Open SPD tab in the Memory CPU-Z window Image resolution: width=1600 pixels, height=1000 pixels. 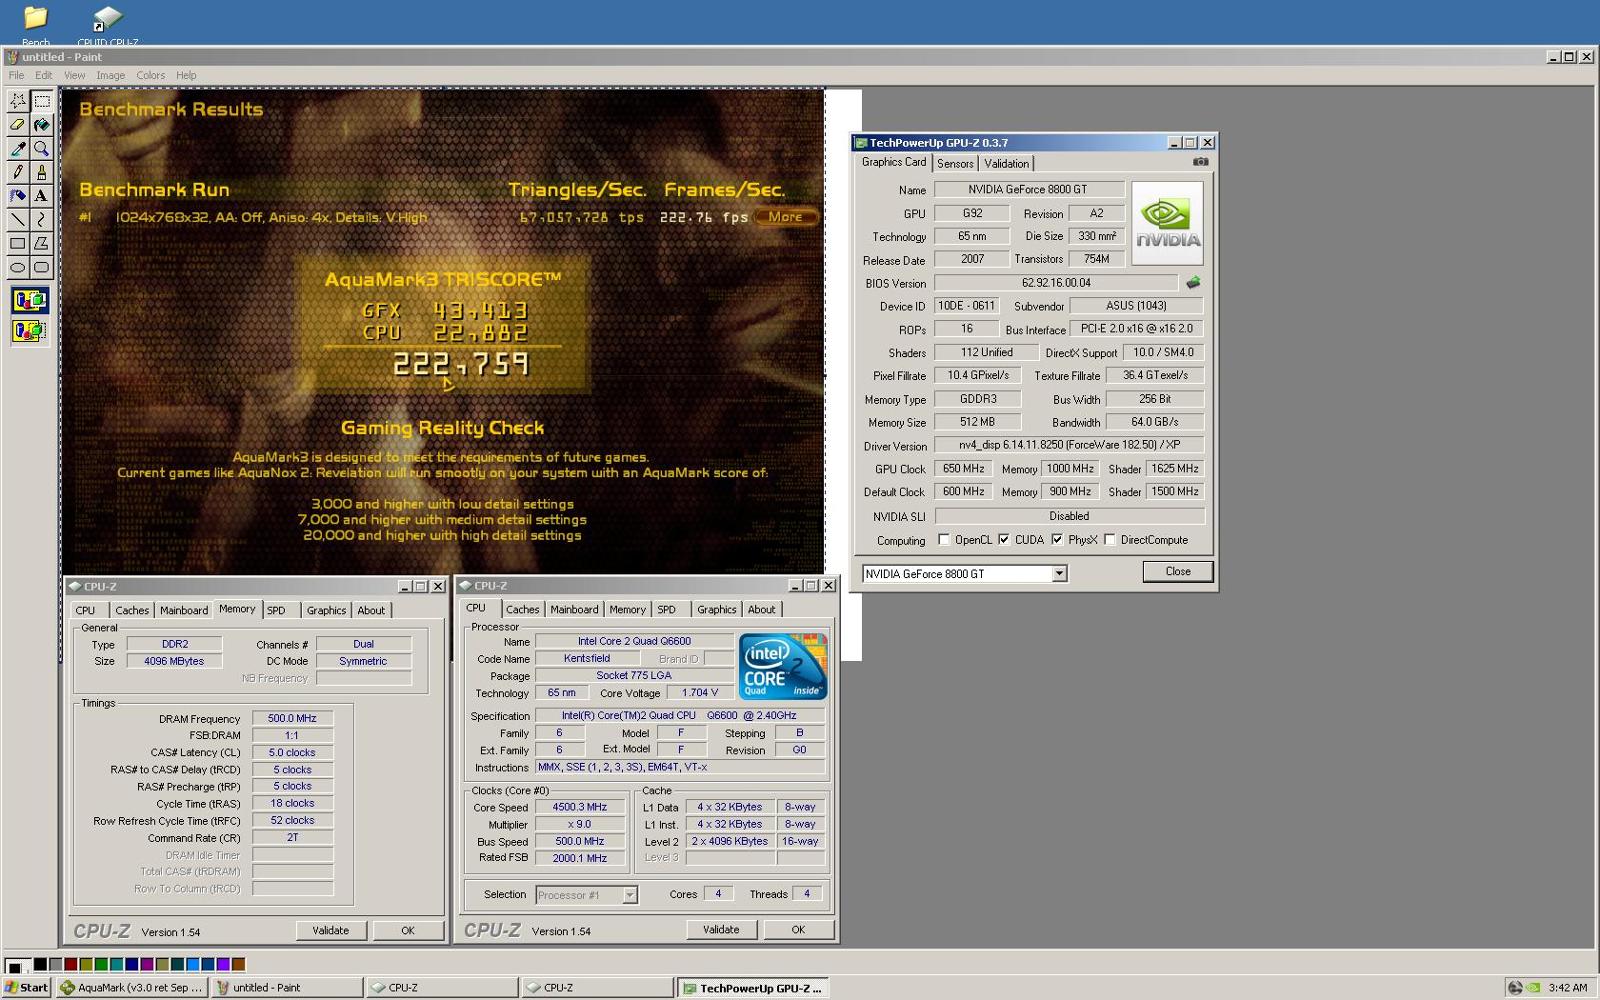276,610
